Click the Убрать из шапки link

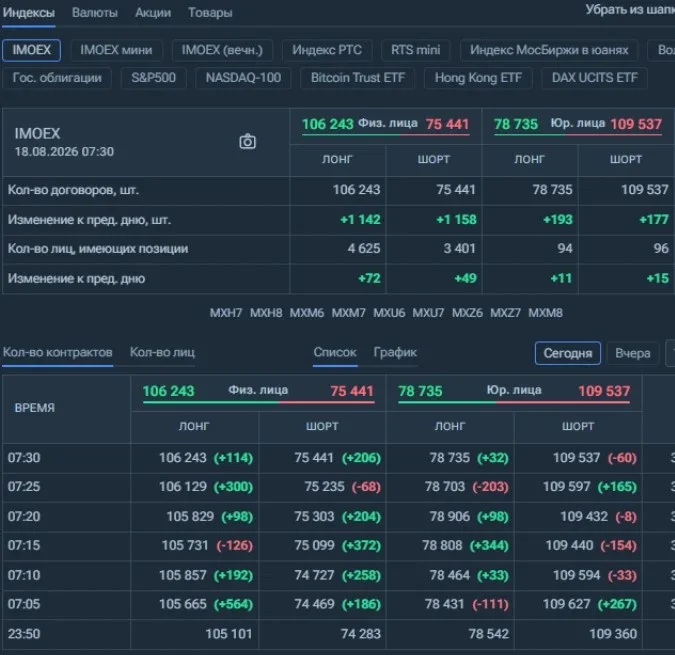point(630,9)
